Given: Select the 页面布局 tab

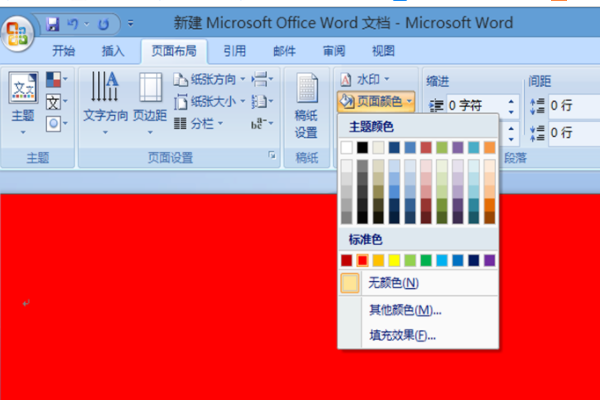Looking at the screenshot, I should [174, 51].
